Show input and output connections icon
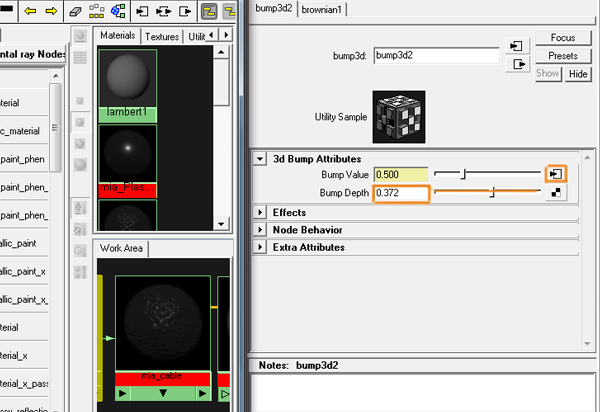This screenshot has width=600, height=412. click(x=163, y=11)
